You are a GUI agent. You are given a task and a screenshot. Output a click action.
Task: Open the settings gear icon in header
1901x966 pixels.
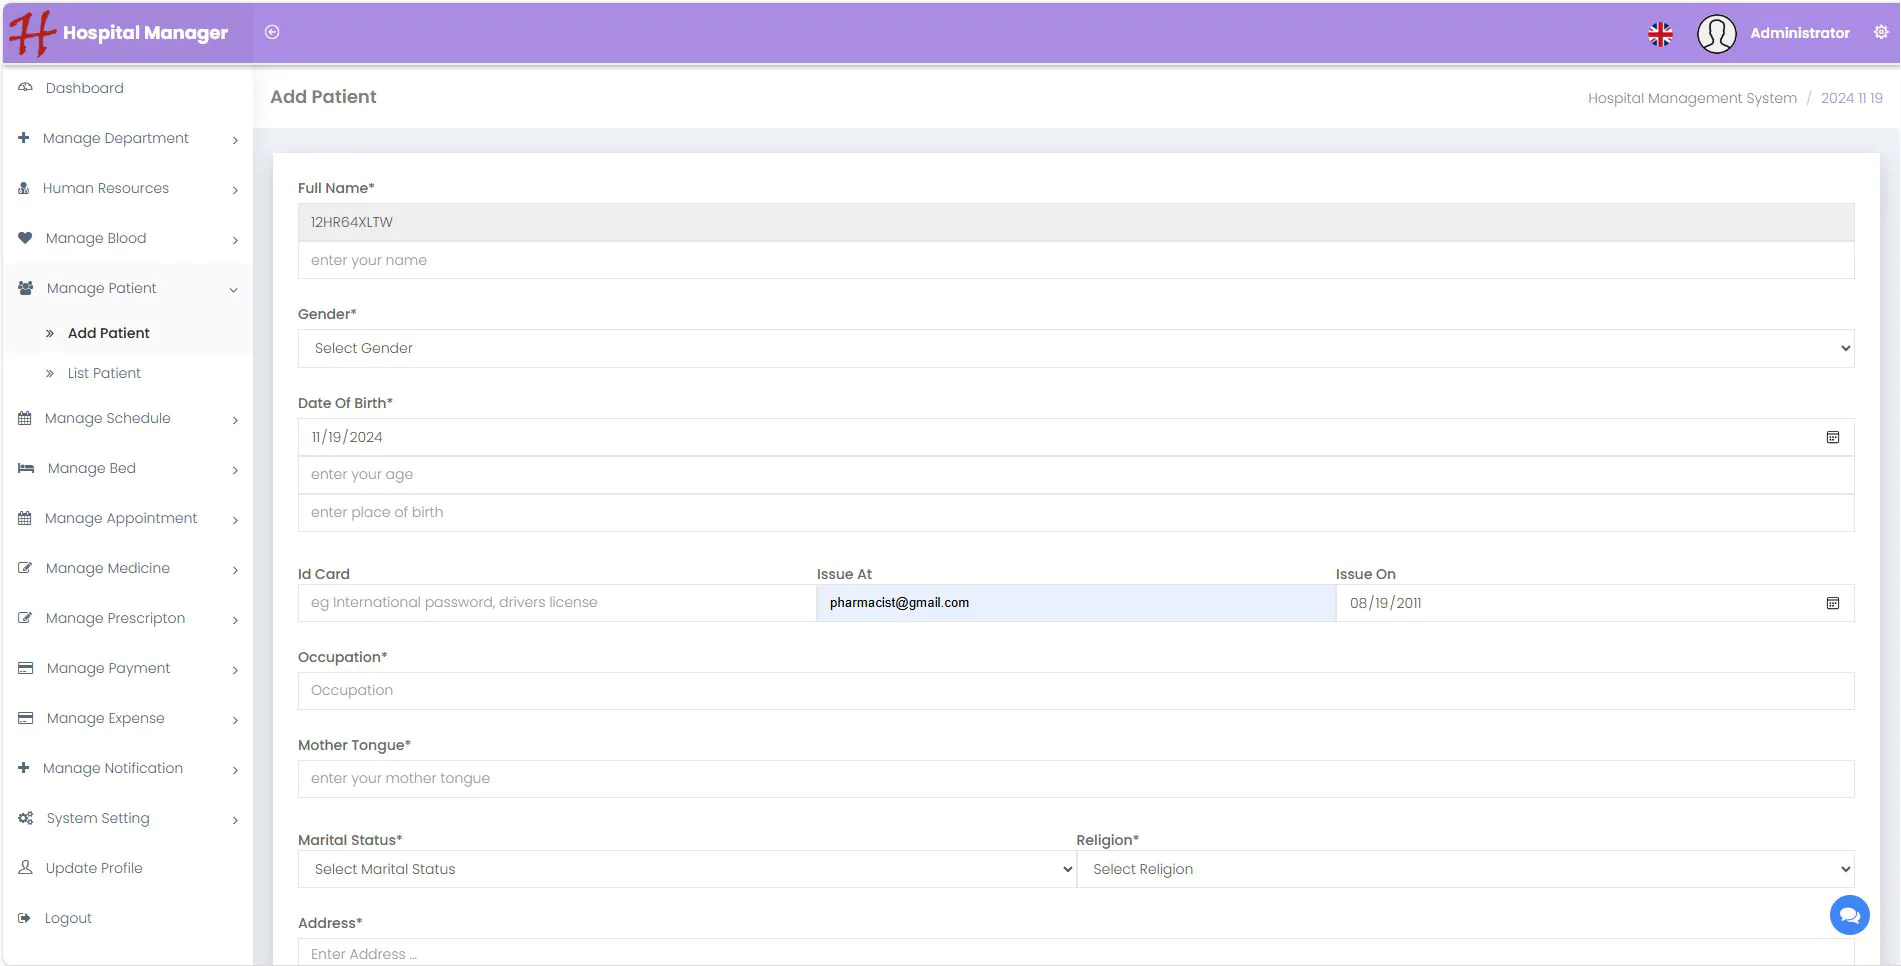click(x=1881, y=32)
